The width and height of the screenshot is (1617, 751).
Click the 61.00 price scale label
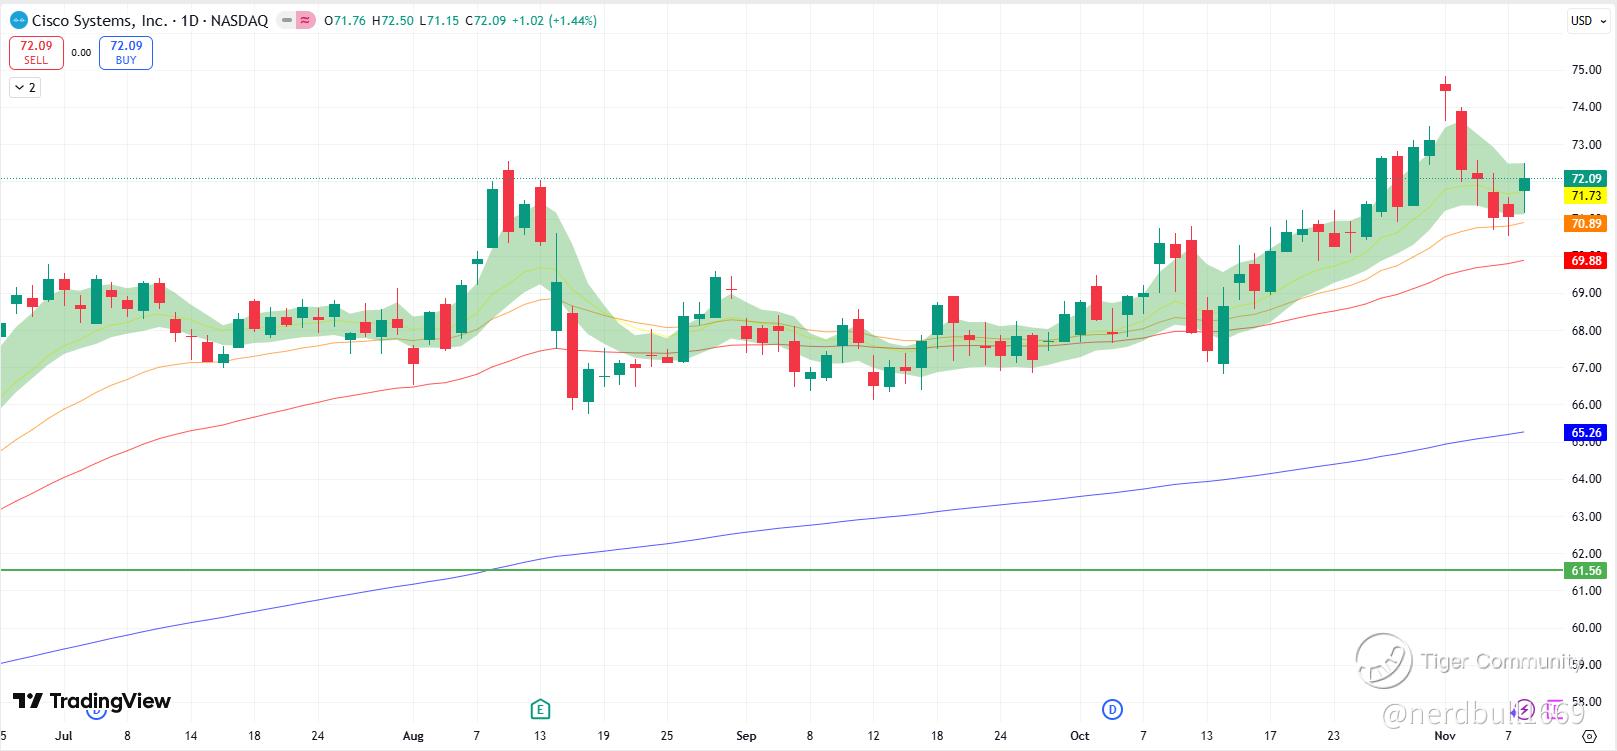(1587, 591)
